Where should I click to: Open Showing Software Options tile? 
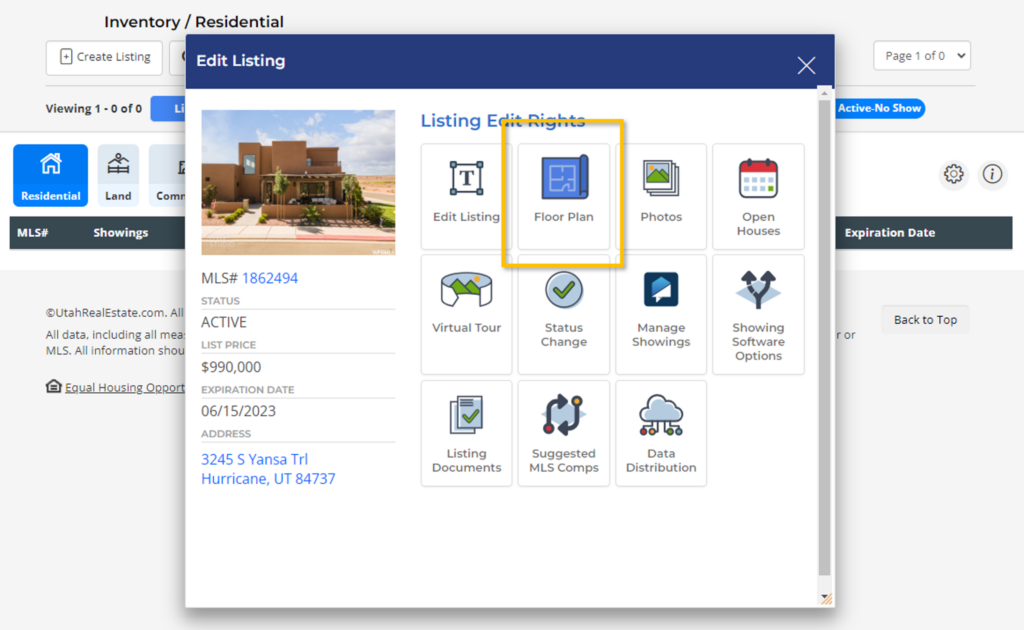pyautogui.click(x=758, y=313)
